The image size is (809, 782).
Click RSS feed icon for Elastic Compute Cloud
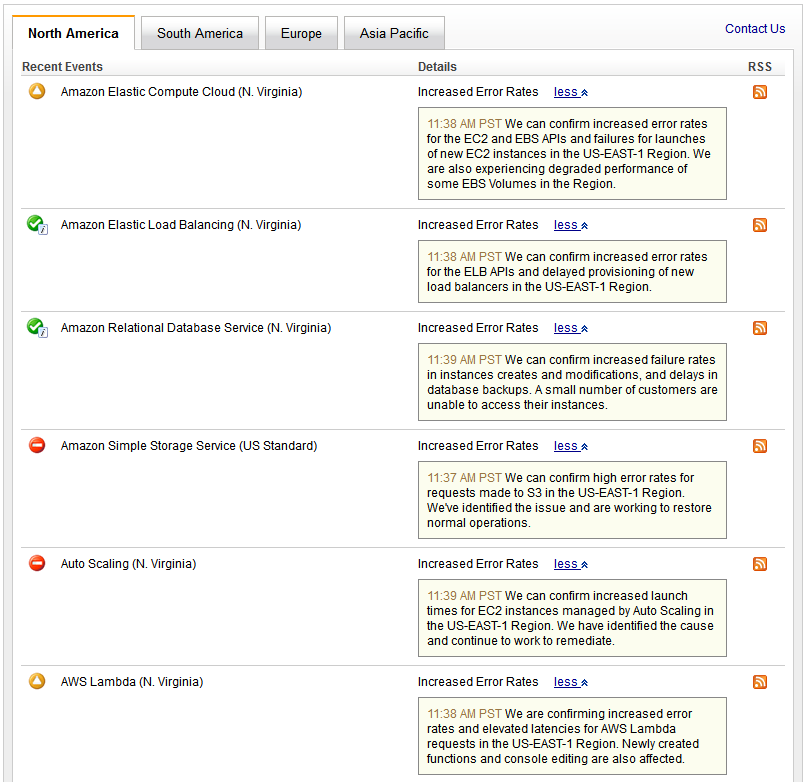pyautogui.click(x=760, y=93)
